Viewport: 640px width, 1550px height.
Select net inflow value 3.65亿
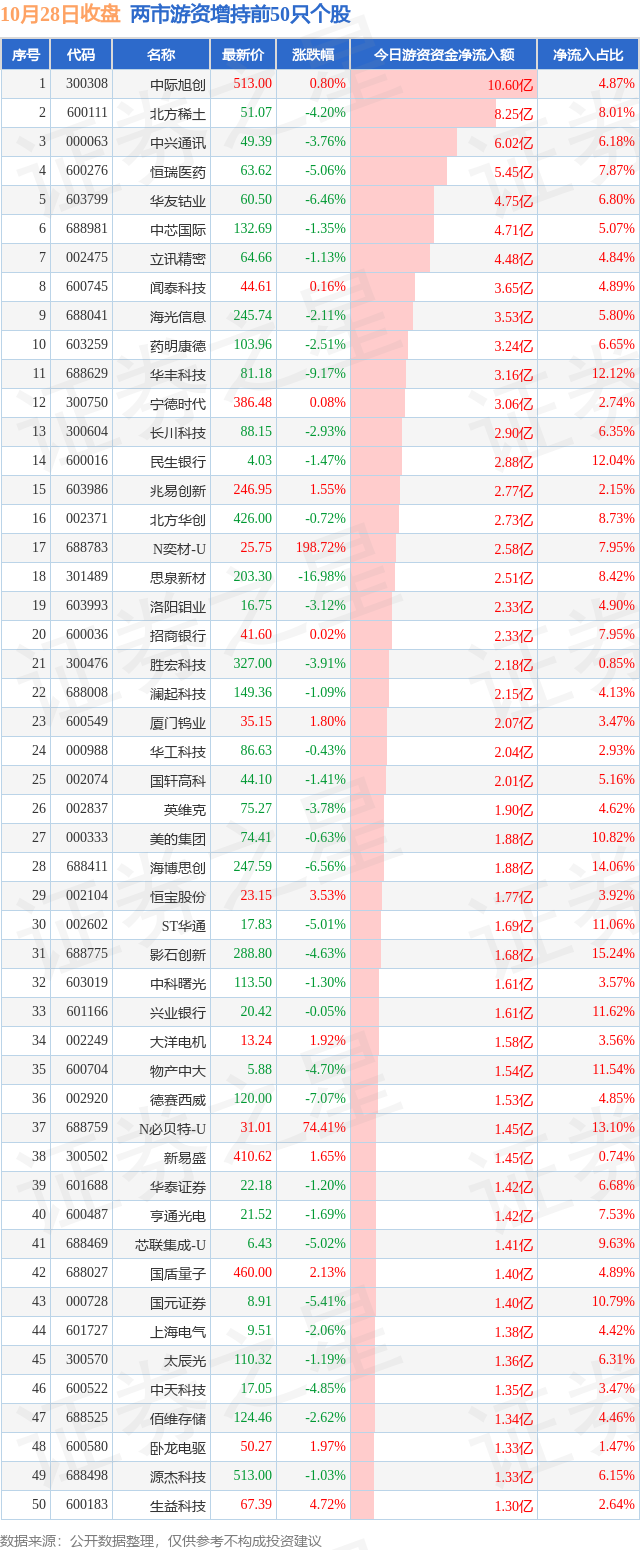(x=514, y=288)
